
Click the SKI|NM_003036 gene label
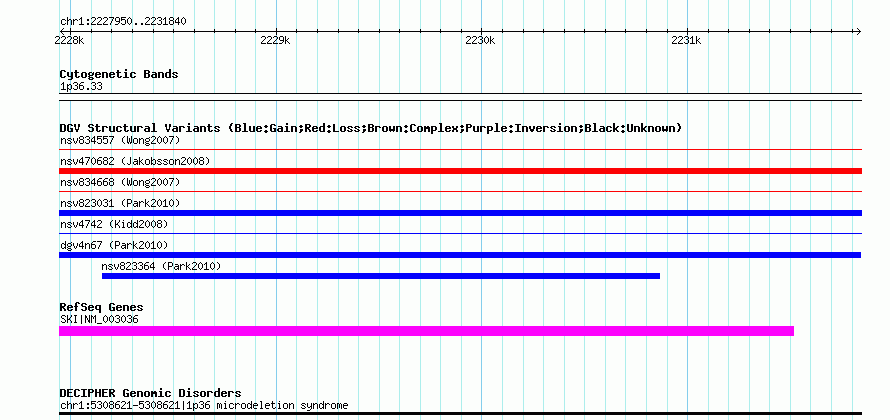[99, 320]
